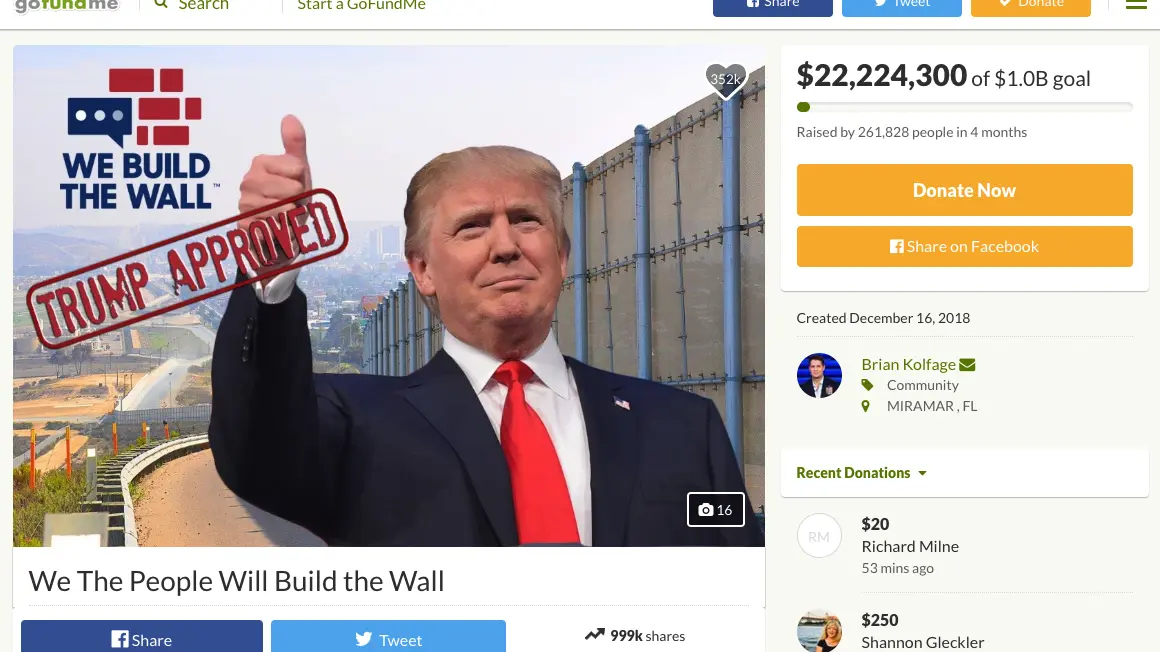Click the heart icon showing 352k
Image resolution: width=1160 pixels, height=652 pixels.
tap(725, 80)
